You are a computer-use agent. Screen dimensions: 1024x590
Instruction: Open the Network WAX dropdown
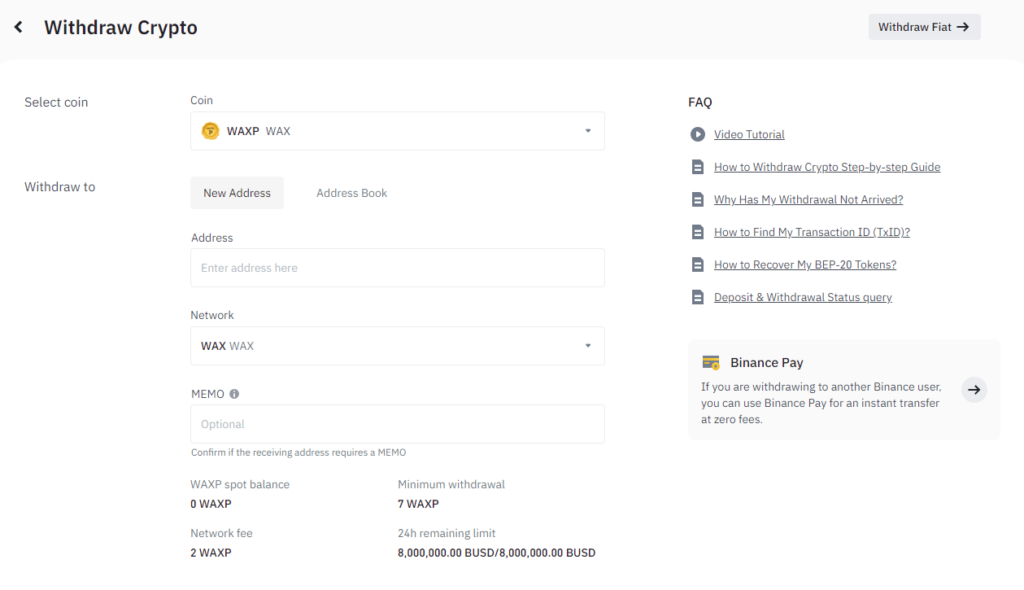coord(397,346)
